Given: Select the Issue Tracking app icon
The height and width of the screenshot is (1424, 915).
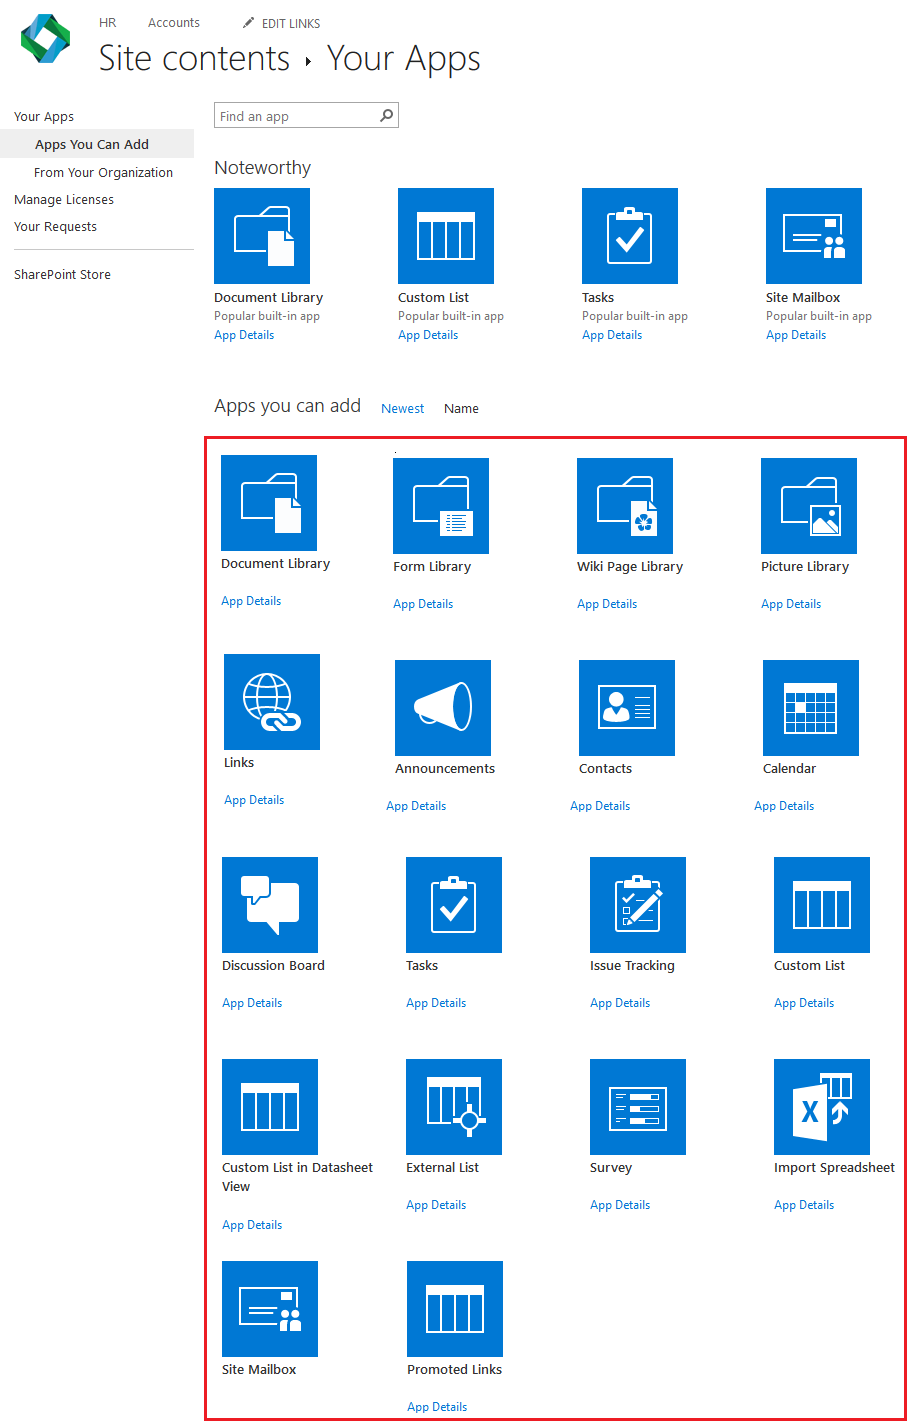Looking at the screenshot, I should tap(637, 906).
